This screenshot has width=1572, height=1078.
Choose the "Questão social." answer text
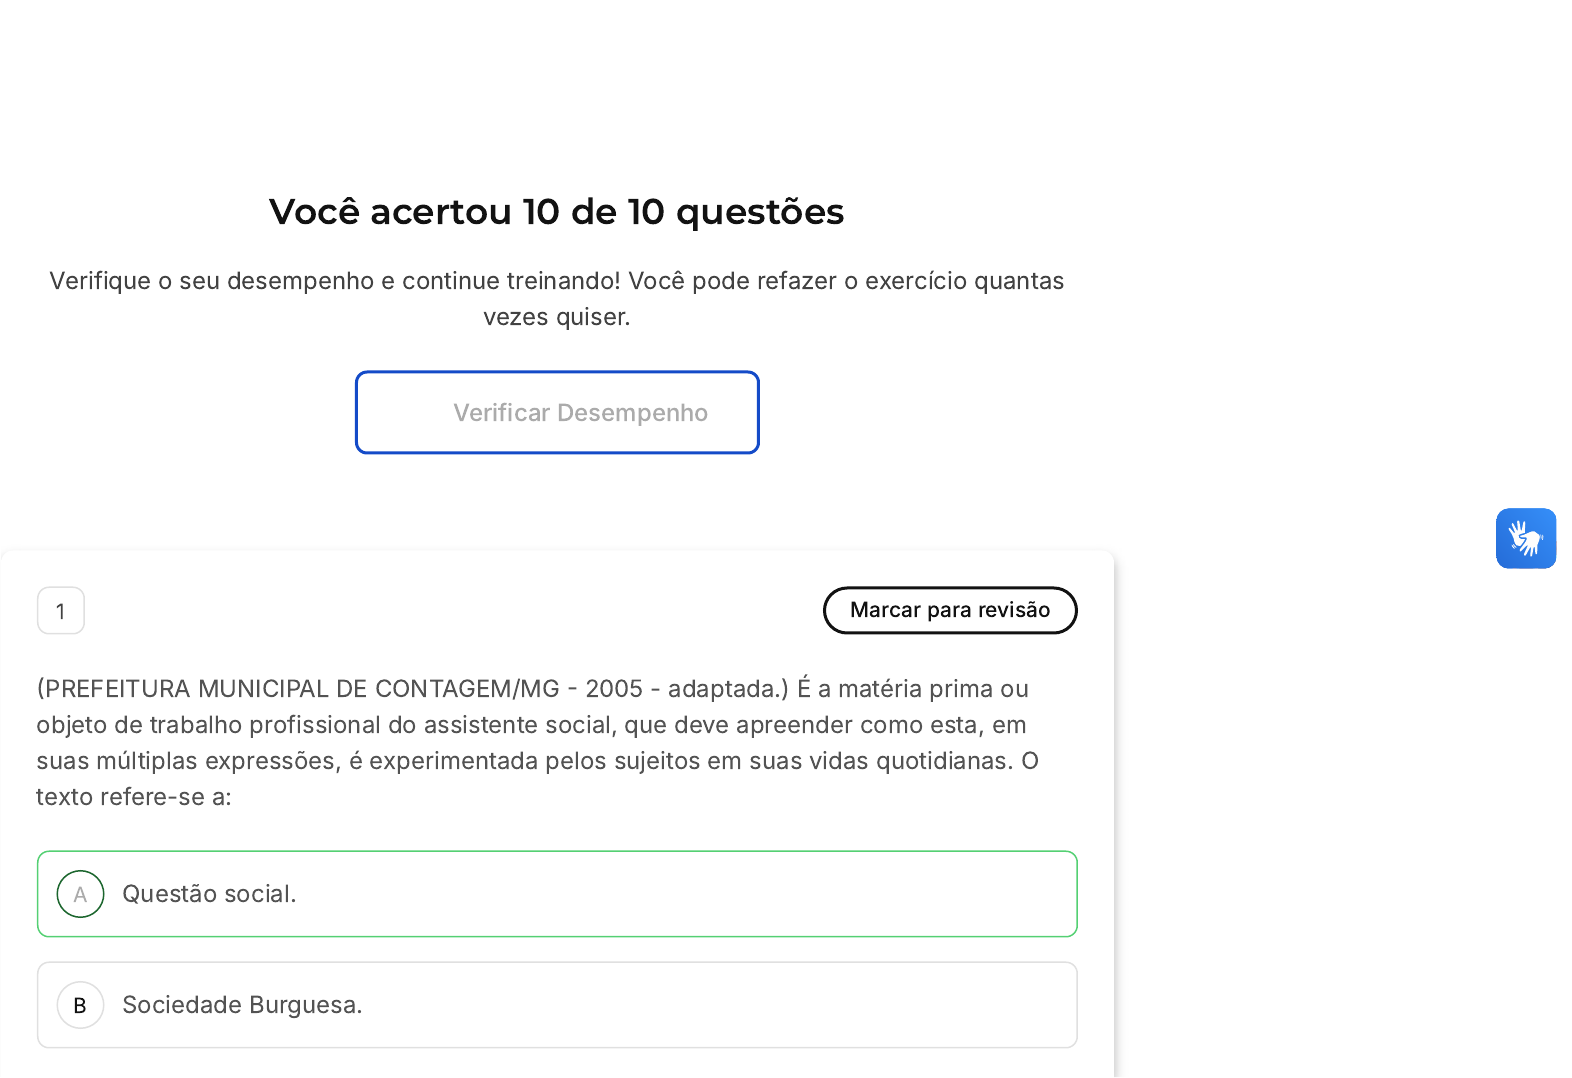click(209, 894)
